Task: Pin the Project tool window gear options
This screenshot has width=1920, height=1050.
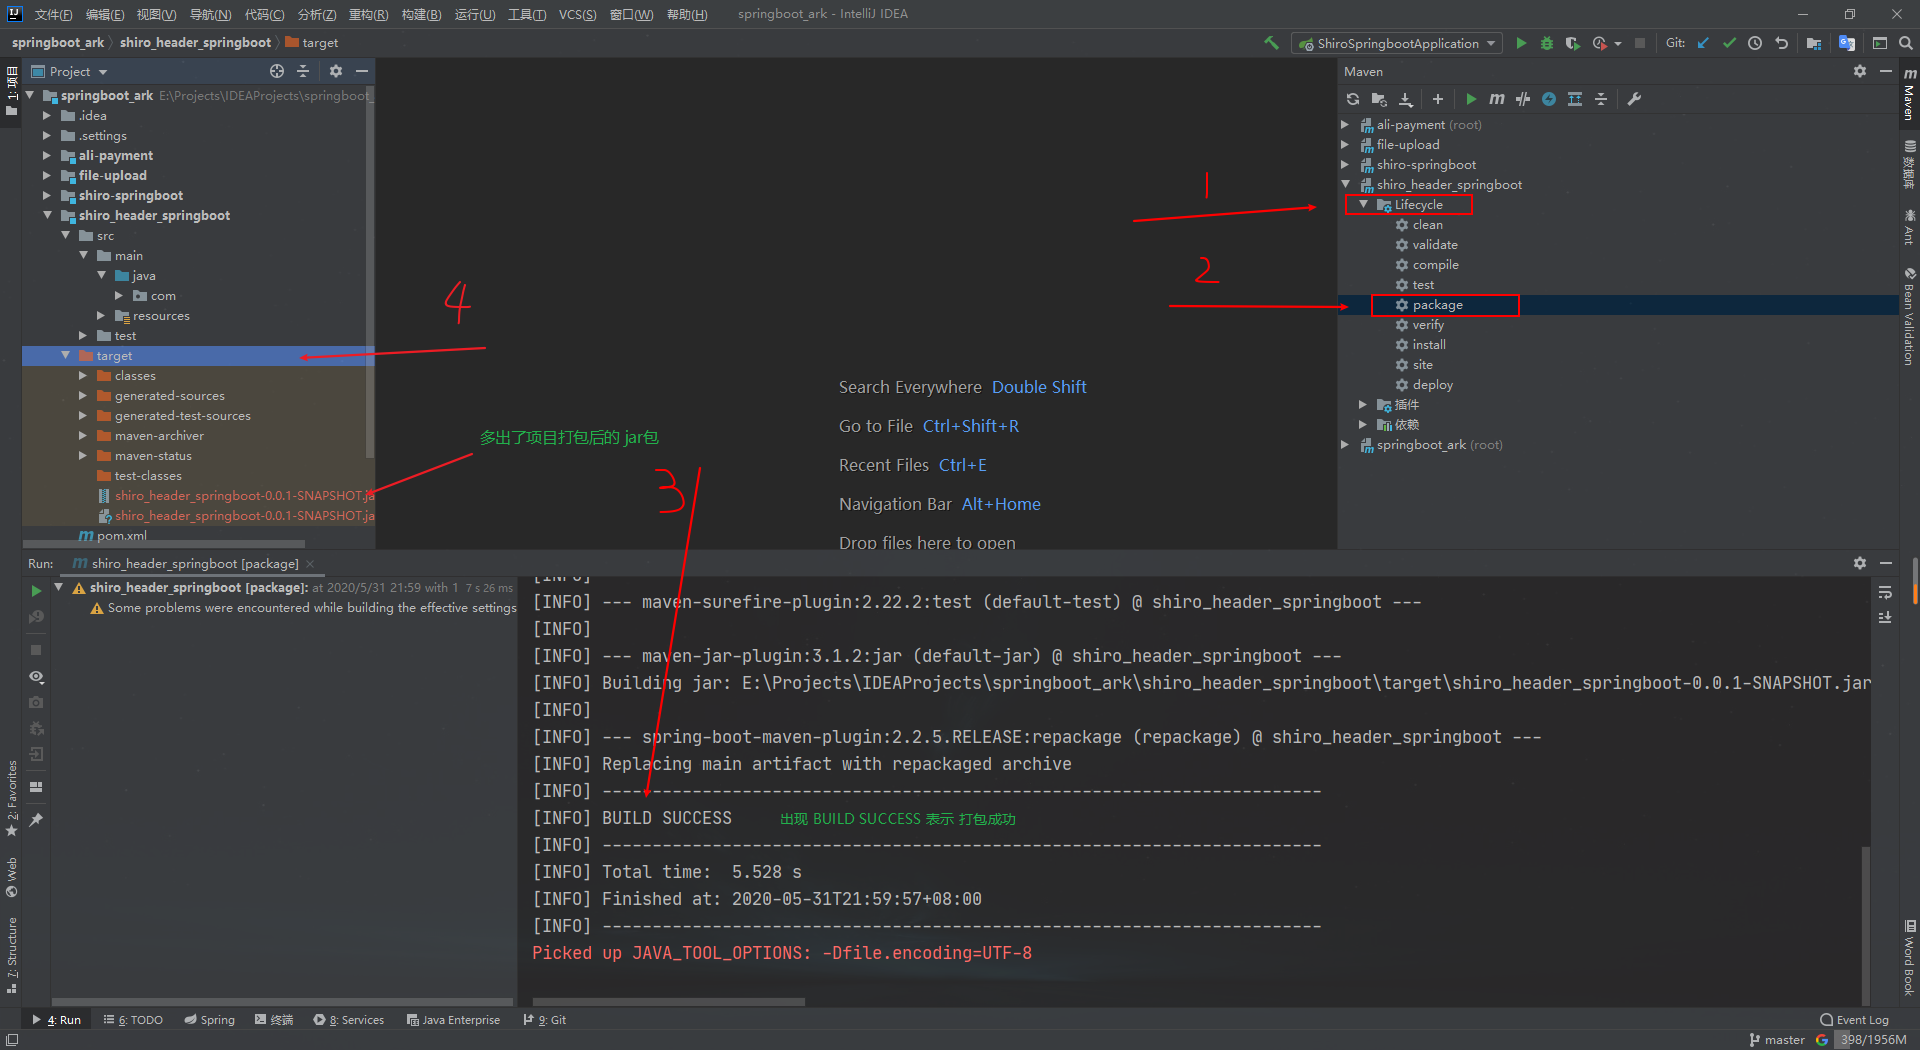Action: 334,71
